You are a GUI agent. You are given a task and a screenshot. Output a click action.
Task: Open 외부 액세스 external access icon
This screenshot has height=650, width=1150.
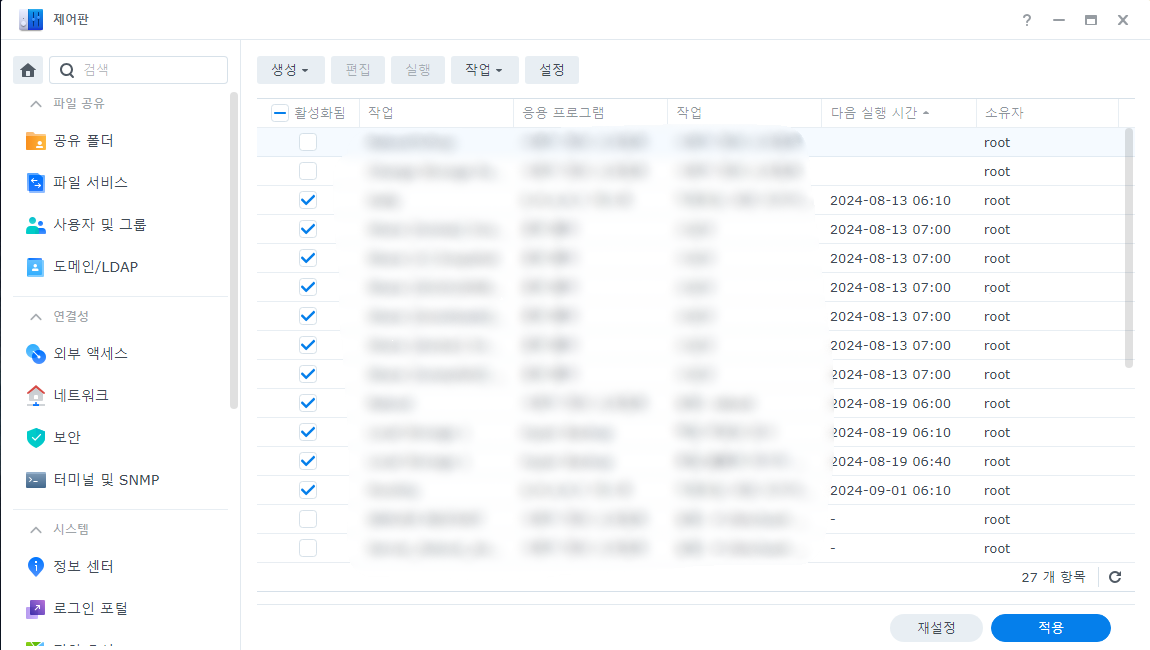(36, 354)
